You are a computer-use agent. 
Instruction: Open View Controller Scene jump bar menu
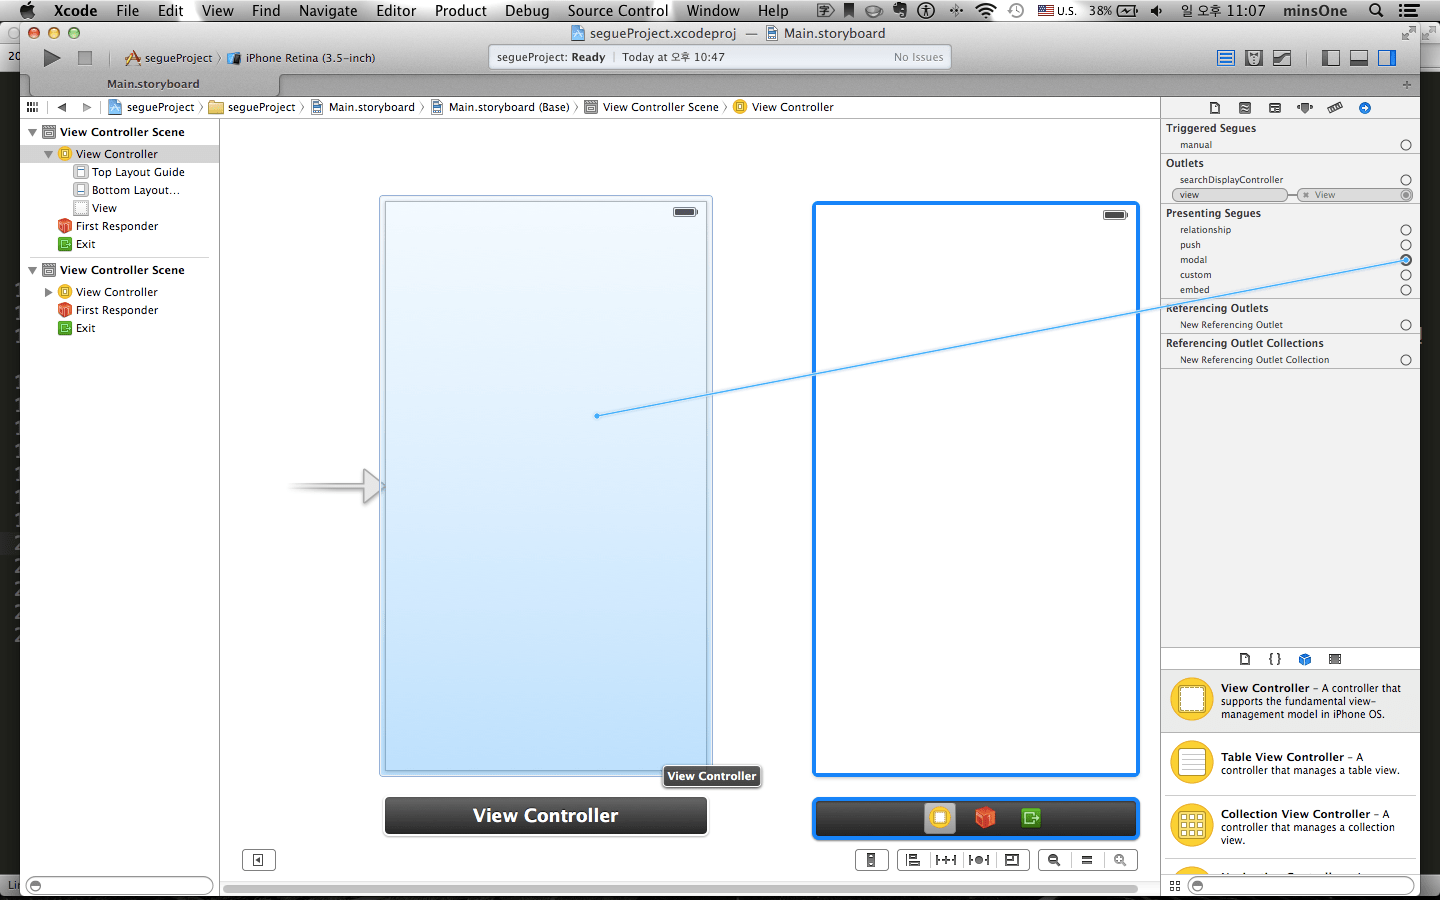[x=652, y=107]
